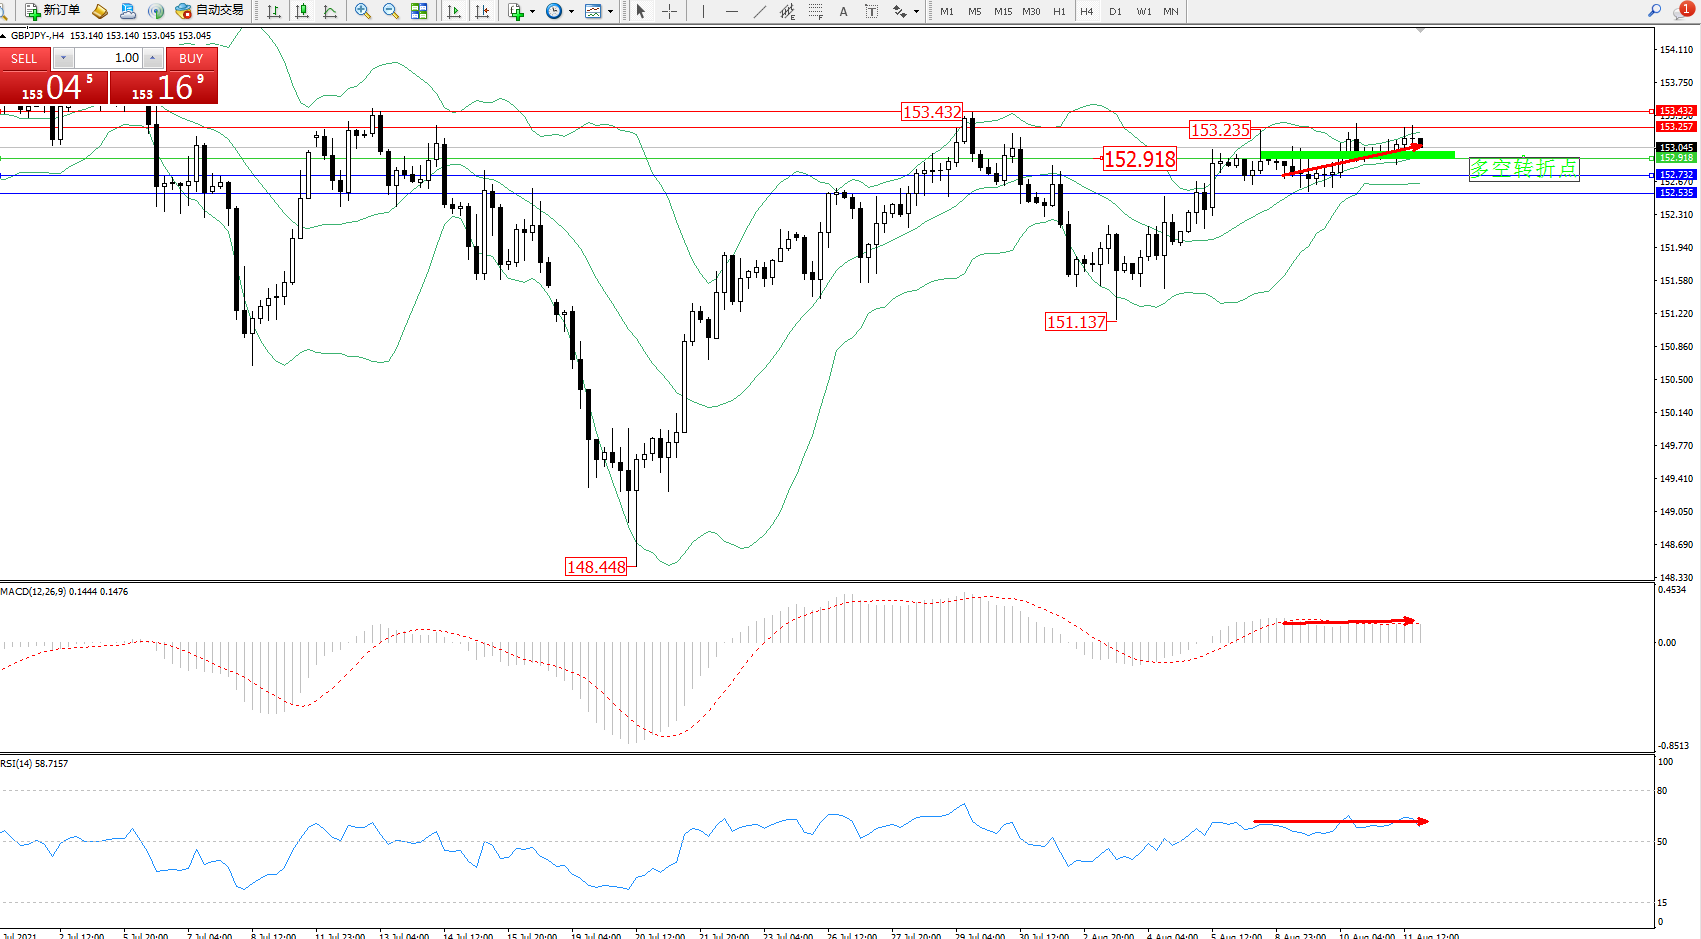This screenshot has height=939, width=1701.
Task: Toggle AutoTrading (自动交易) button
Action: pos(209,11)
